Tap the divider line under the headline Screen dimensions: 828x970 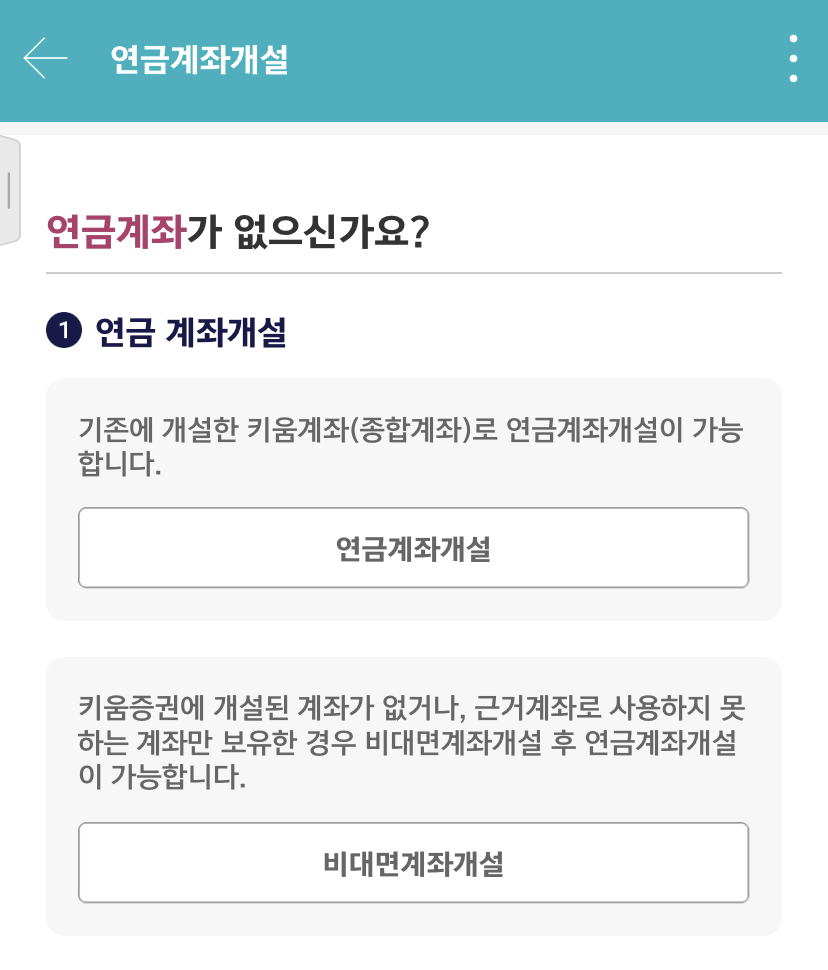click(x=414, y=266)
